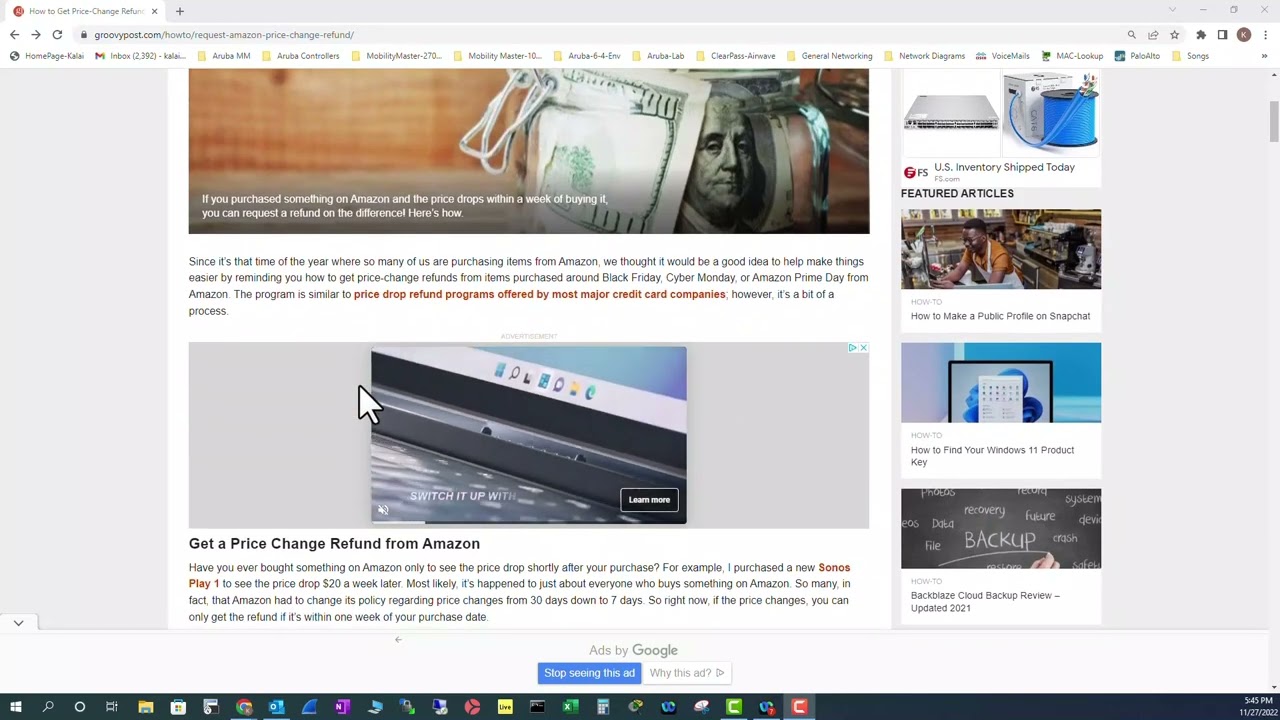Open the MAC-Lookup bookmark
Image resolution: width=1280 pixels, height=720 pixels.
point(1072,56)
